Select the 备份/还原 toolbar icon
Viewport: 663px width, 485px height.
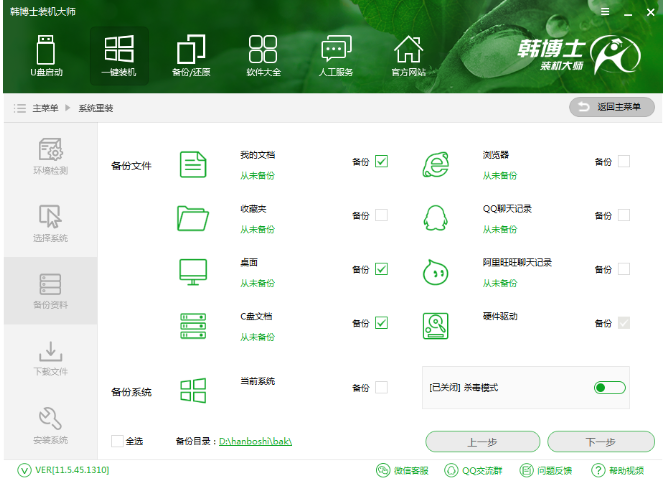190,55
